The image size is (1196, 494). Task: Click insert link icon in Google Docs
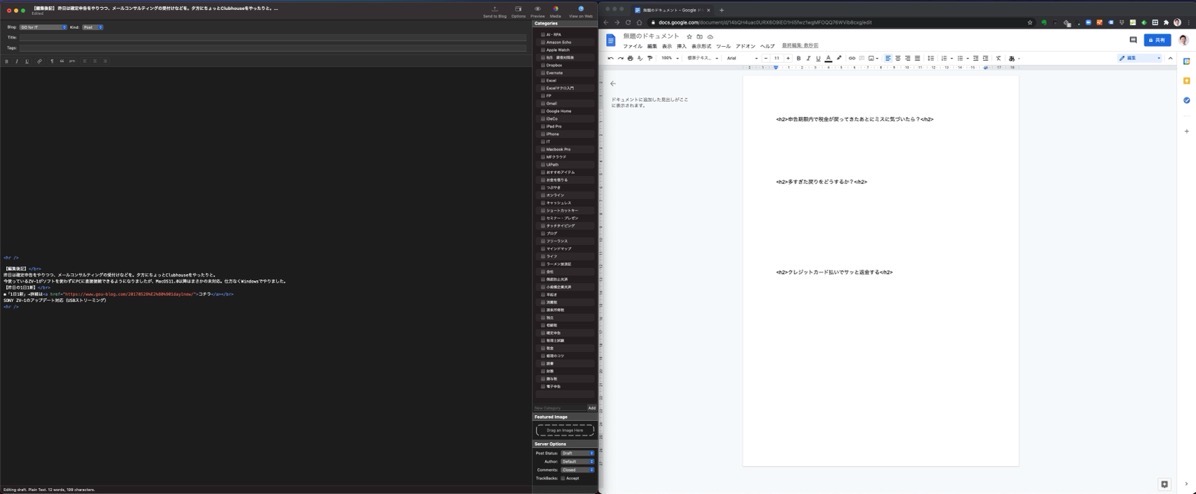852,58
